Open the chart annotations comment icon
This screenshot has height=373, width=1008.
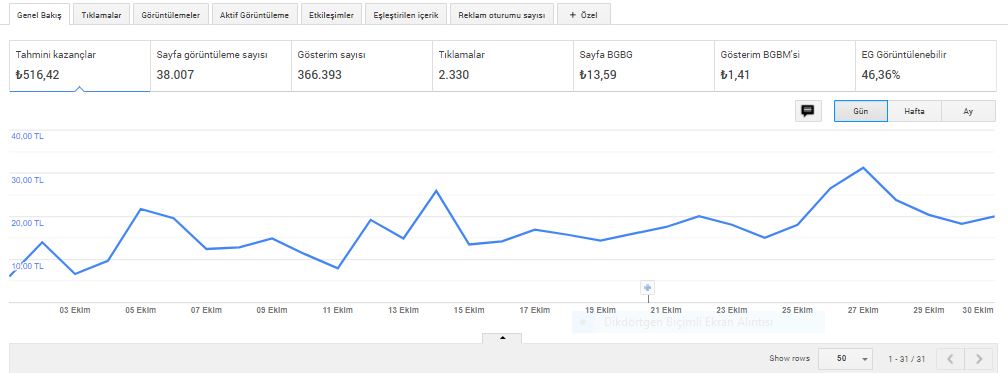(808, 111)
